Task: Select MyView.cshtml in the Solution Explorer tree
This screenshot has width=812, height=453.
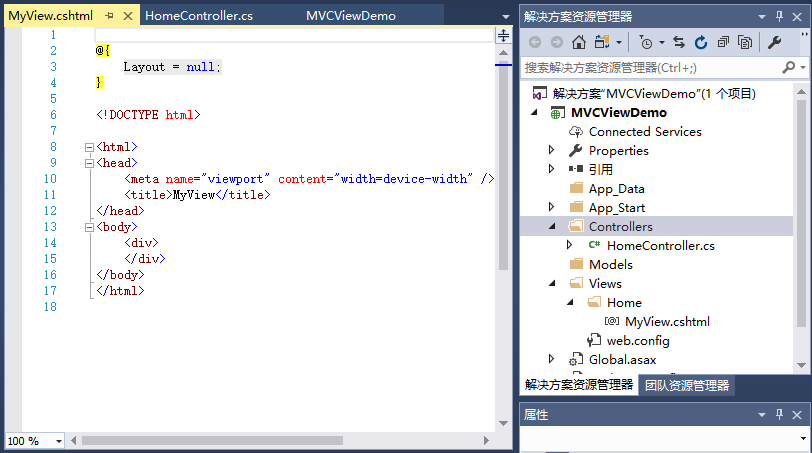Action: [x=667, y=322]
